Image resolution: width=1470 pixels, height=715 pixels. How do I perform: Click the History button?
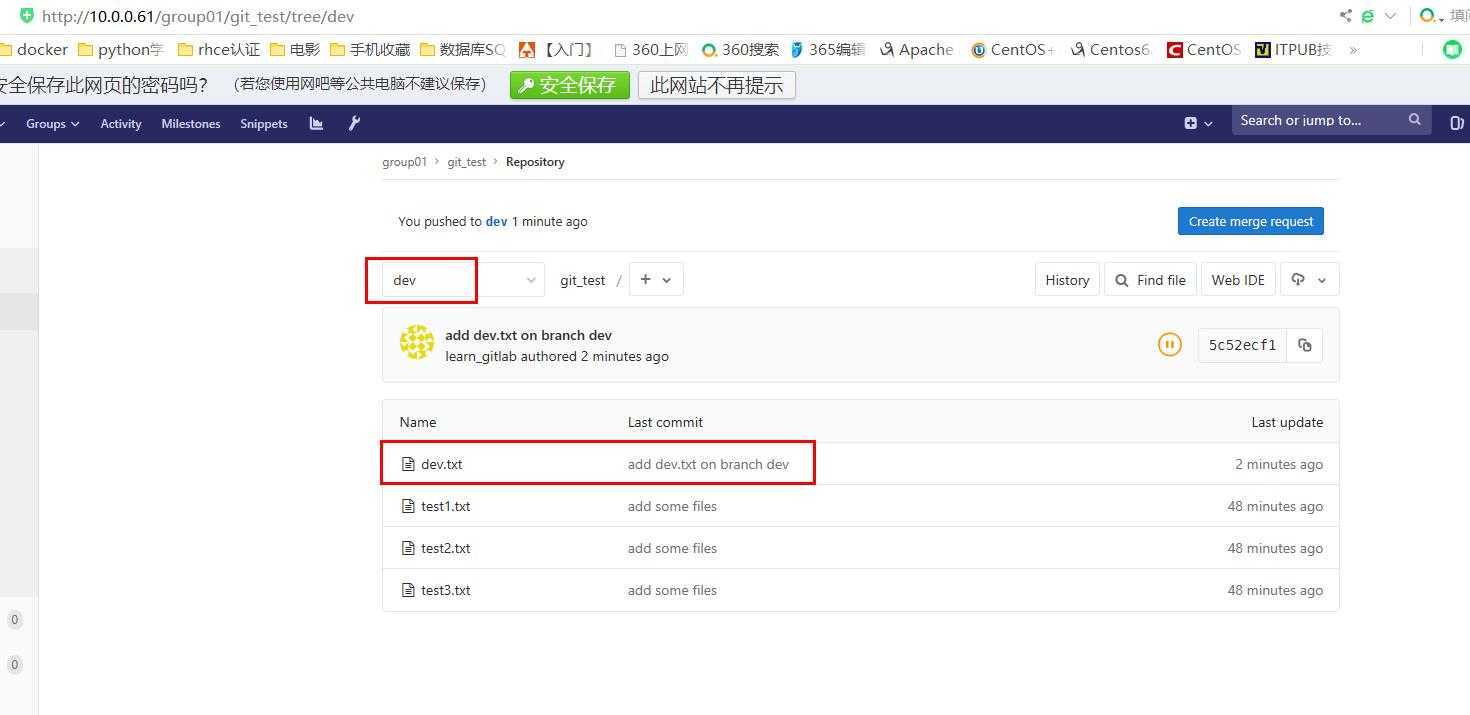(1067, 280)
